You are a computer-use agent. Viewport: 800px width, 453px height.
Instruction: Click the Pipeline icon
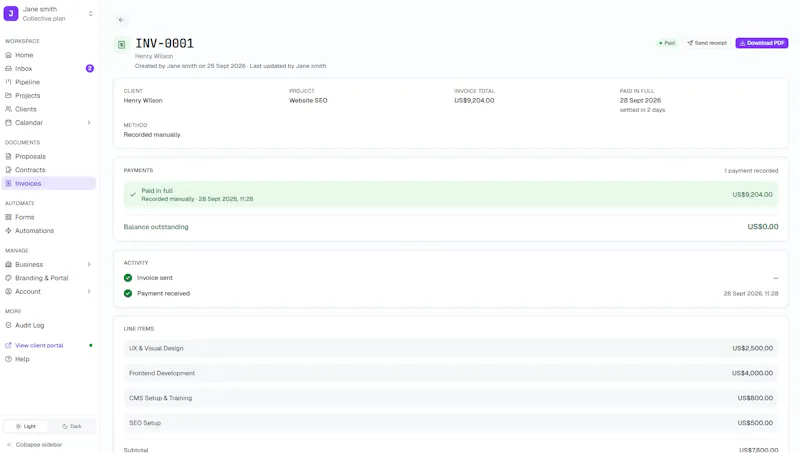pyautogui.click(x=8, y=82)
